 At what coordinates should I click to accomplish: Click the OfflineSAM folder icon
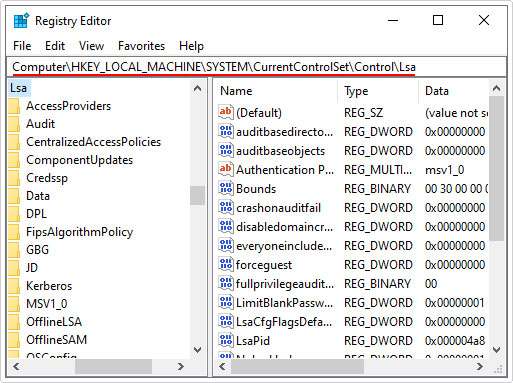[x=14, y=340]
